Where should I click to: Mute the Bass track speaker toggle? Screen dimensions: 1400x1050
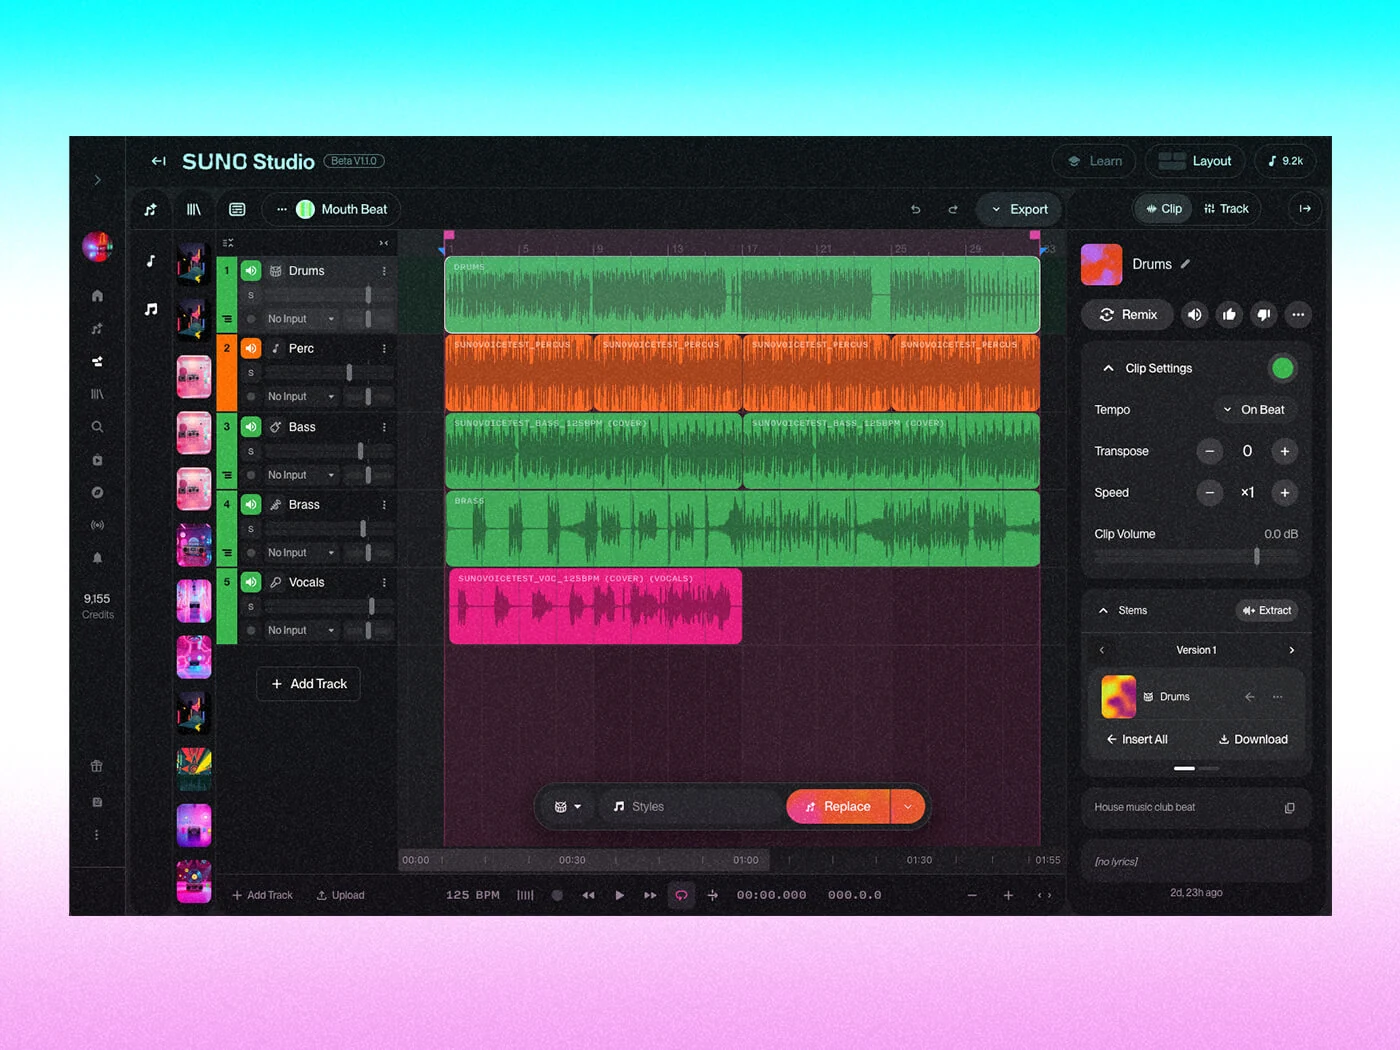click(251, 427)
